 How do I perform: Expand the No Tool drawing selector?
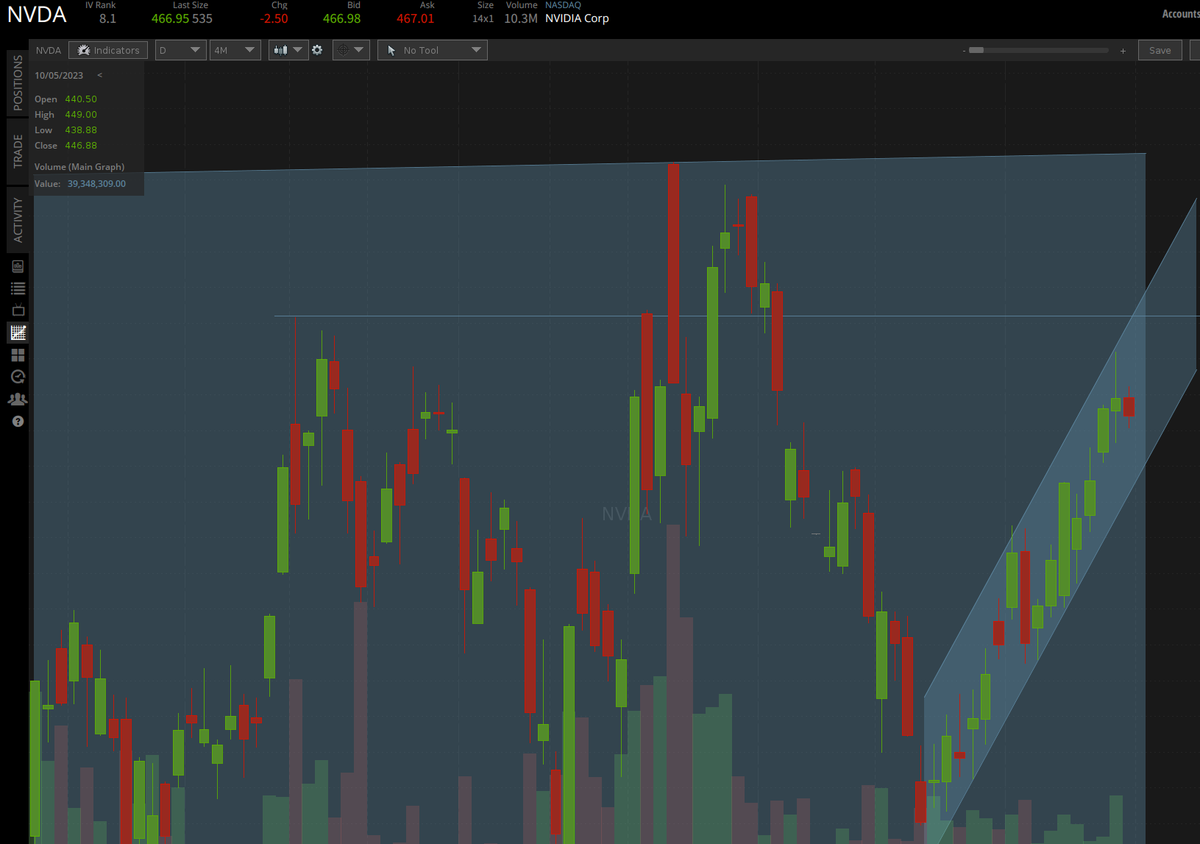click(x=432, y=50)
